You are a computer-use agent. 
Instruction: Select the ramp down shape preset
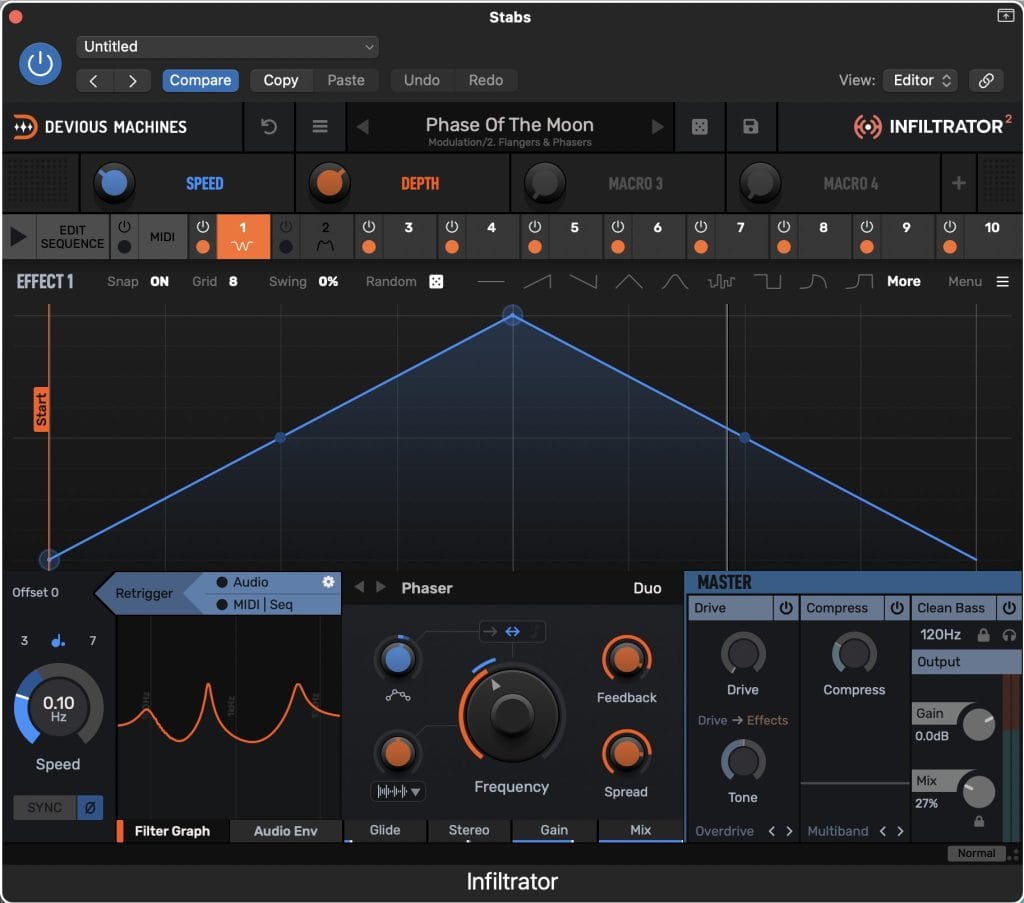point(583,281)
